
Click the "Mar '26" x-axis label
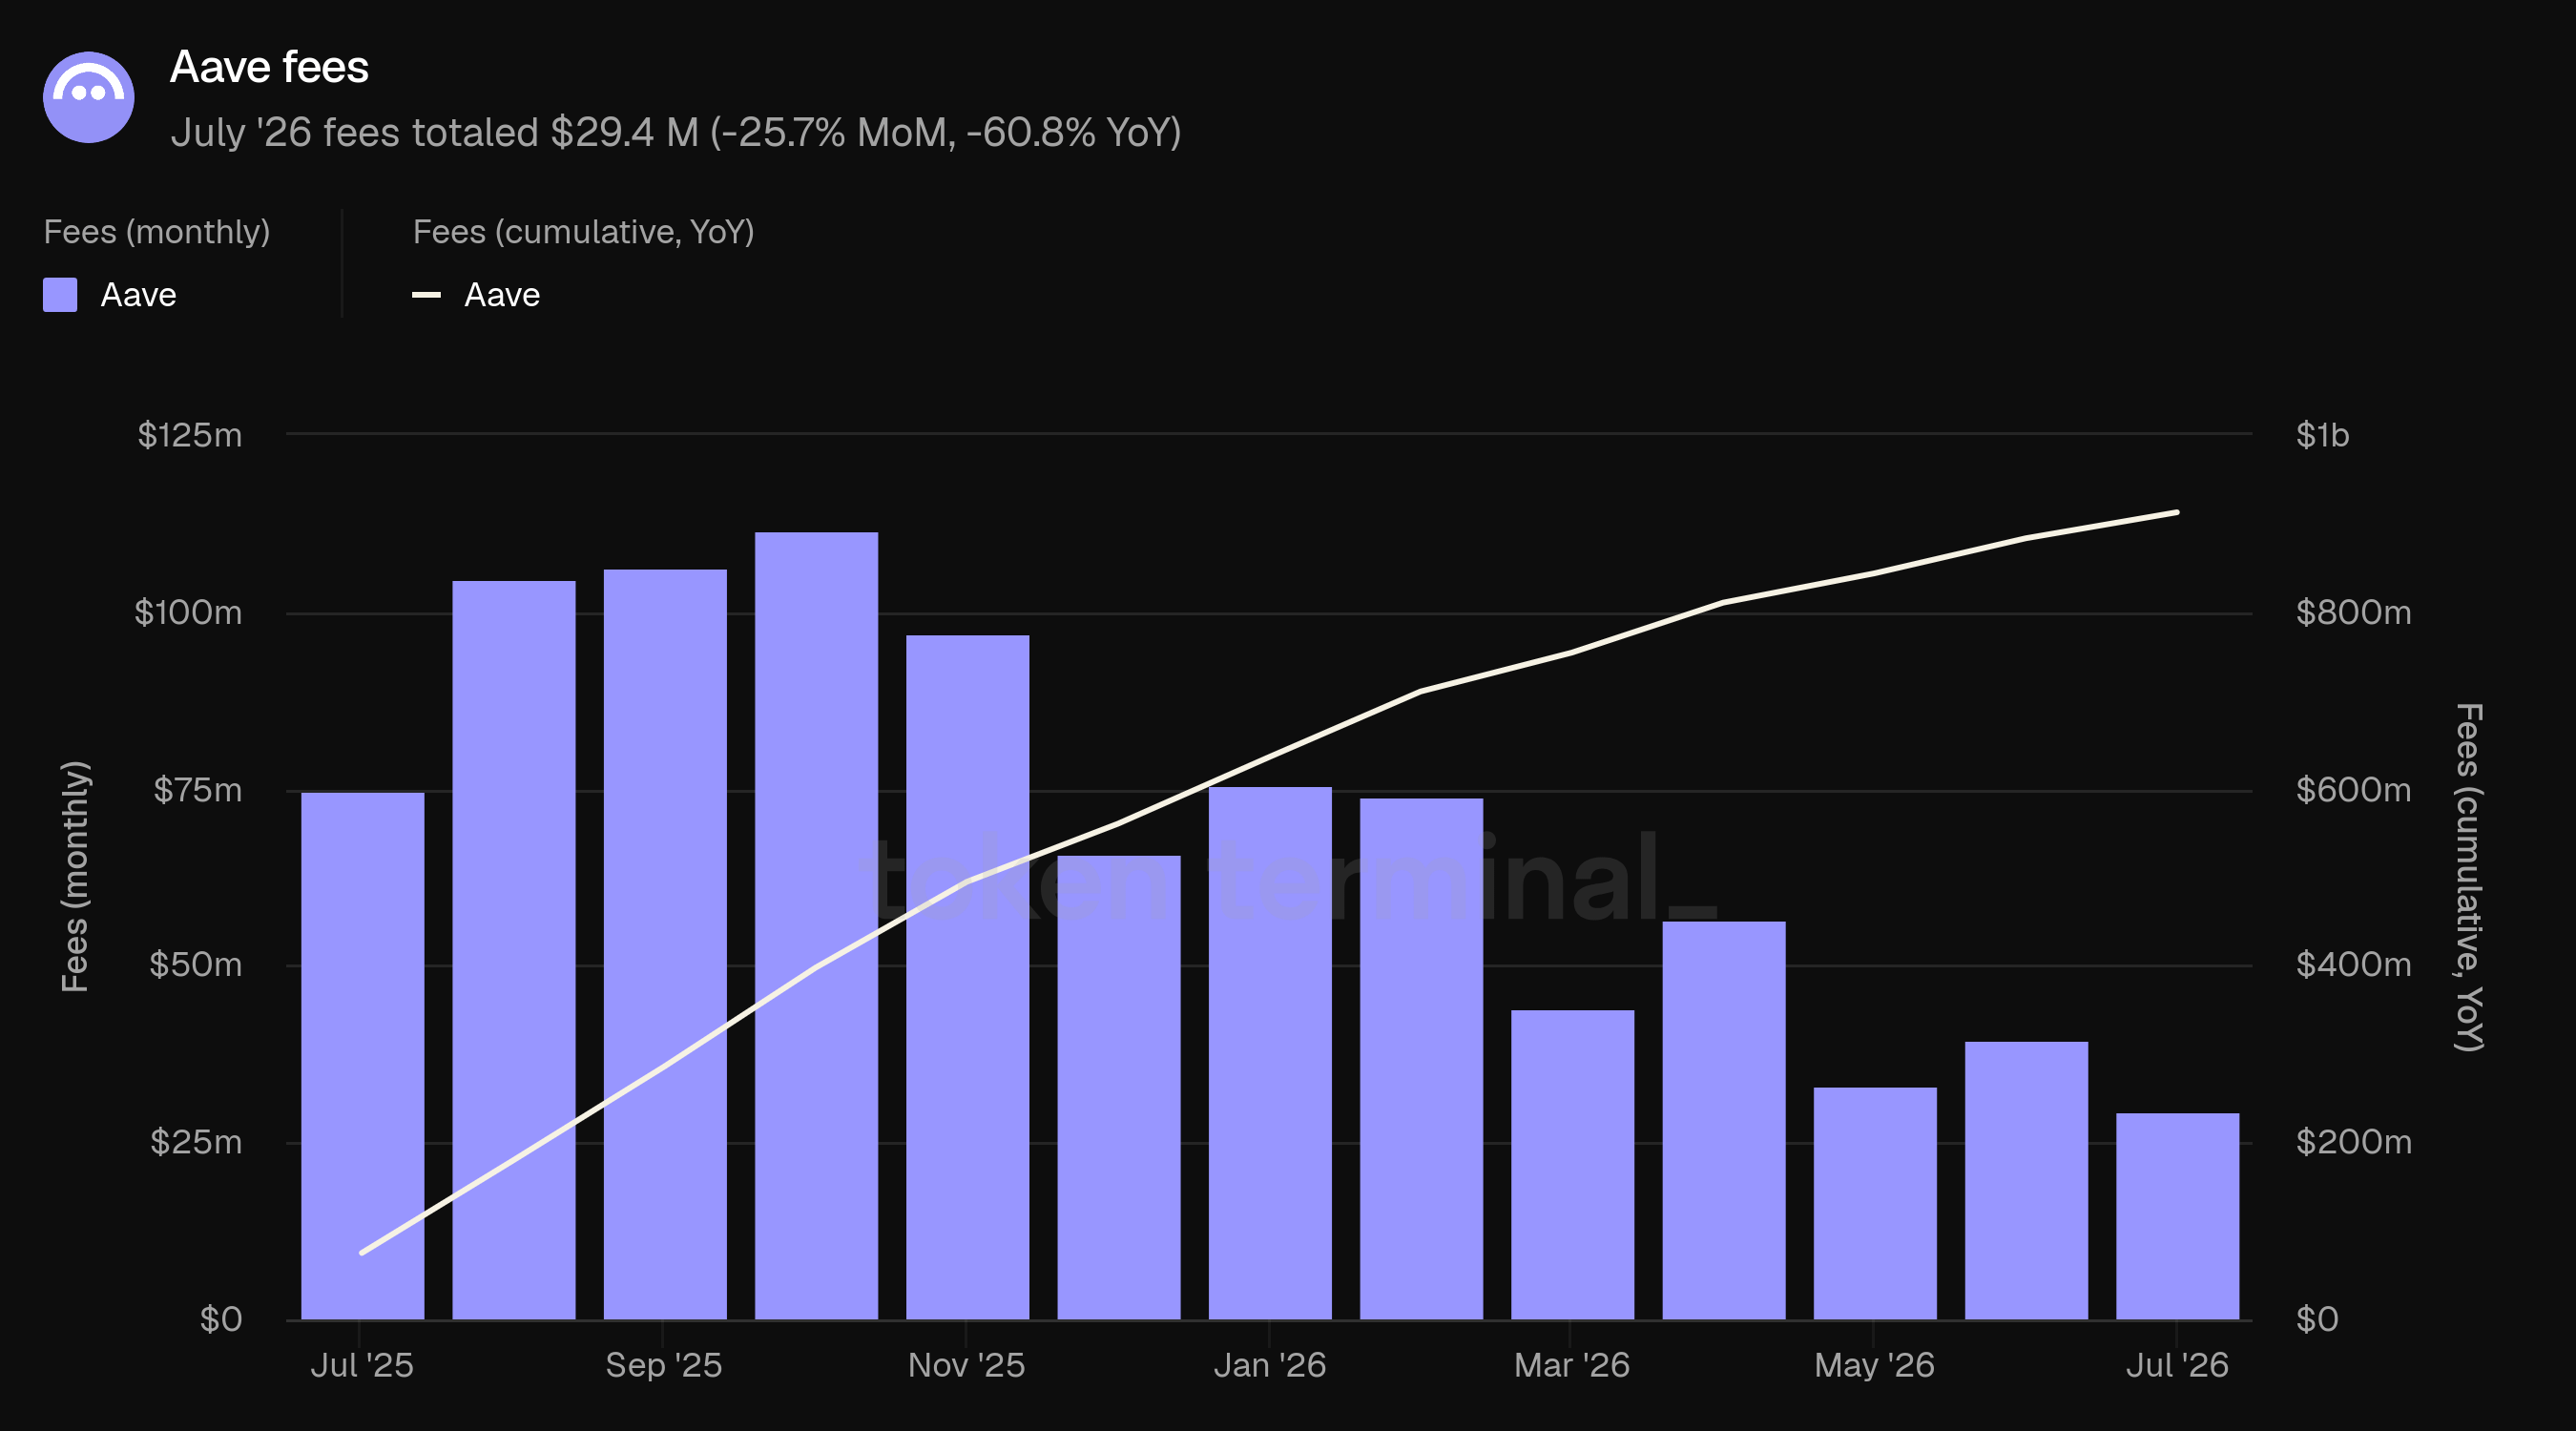[1572, 1365]
